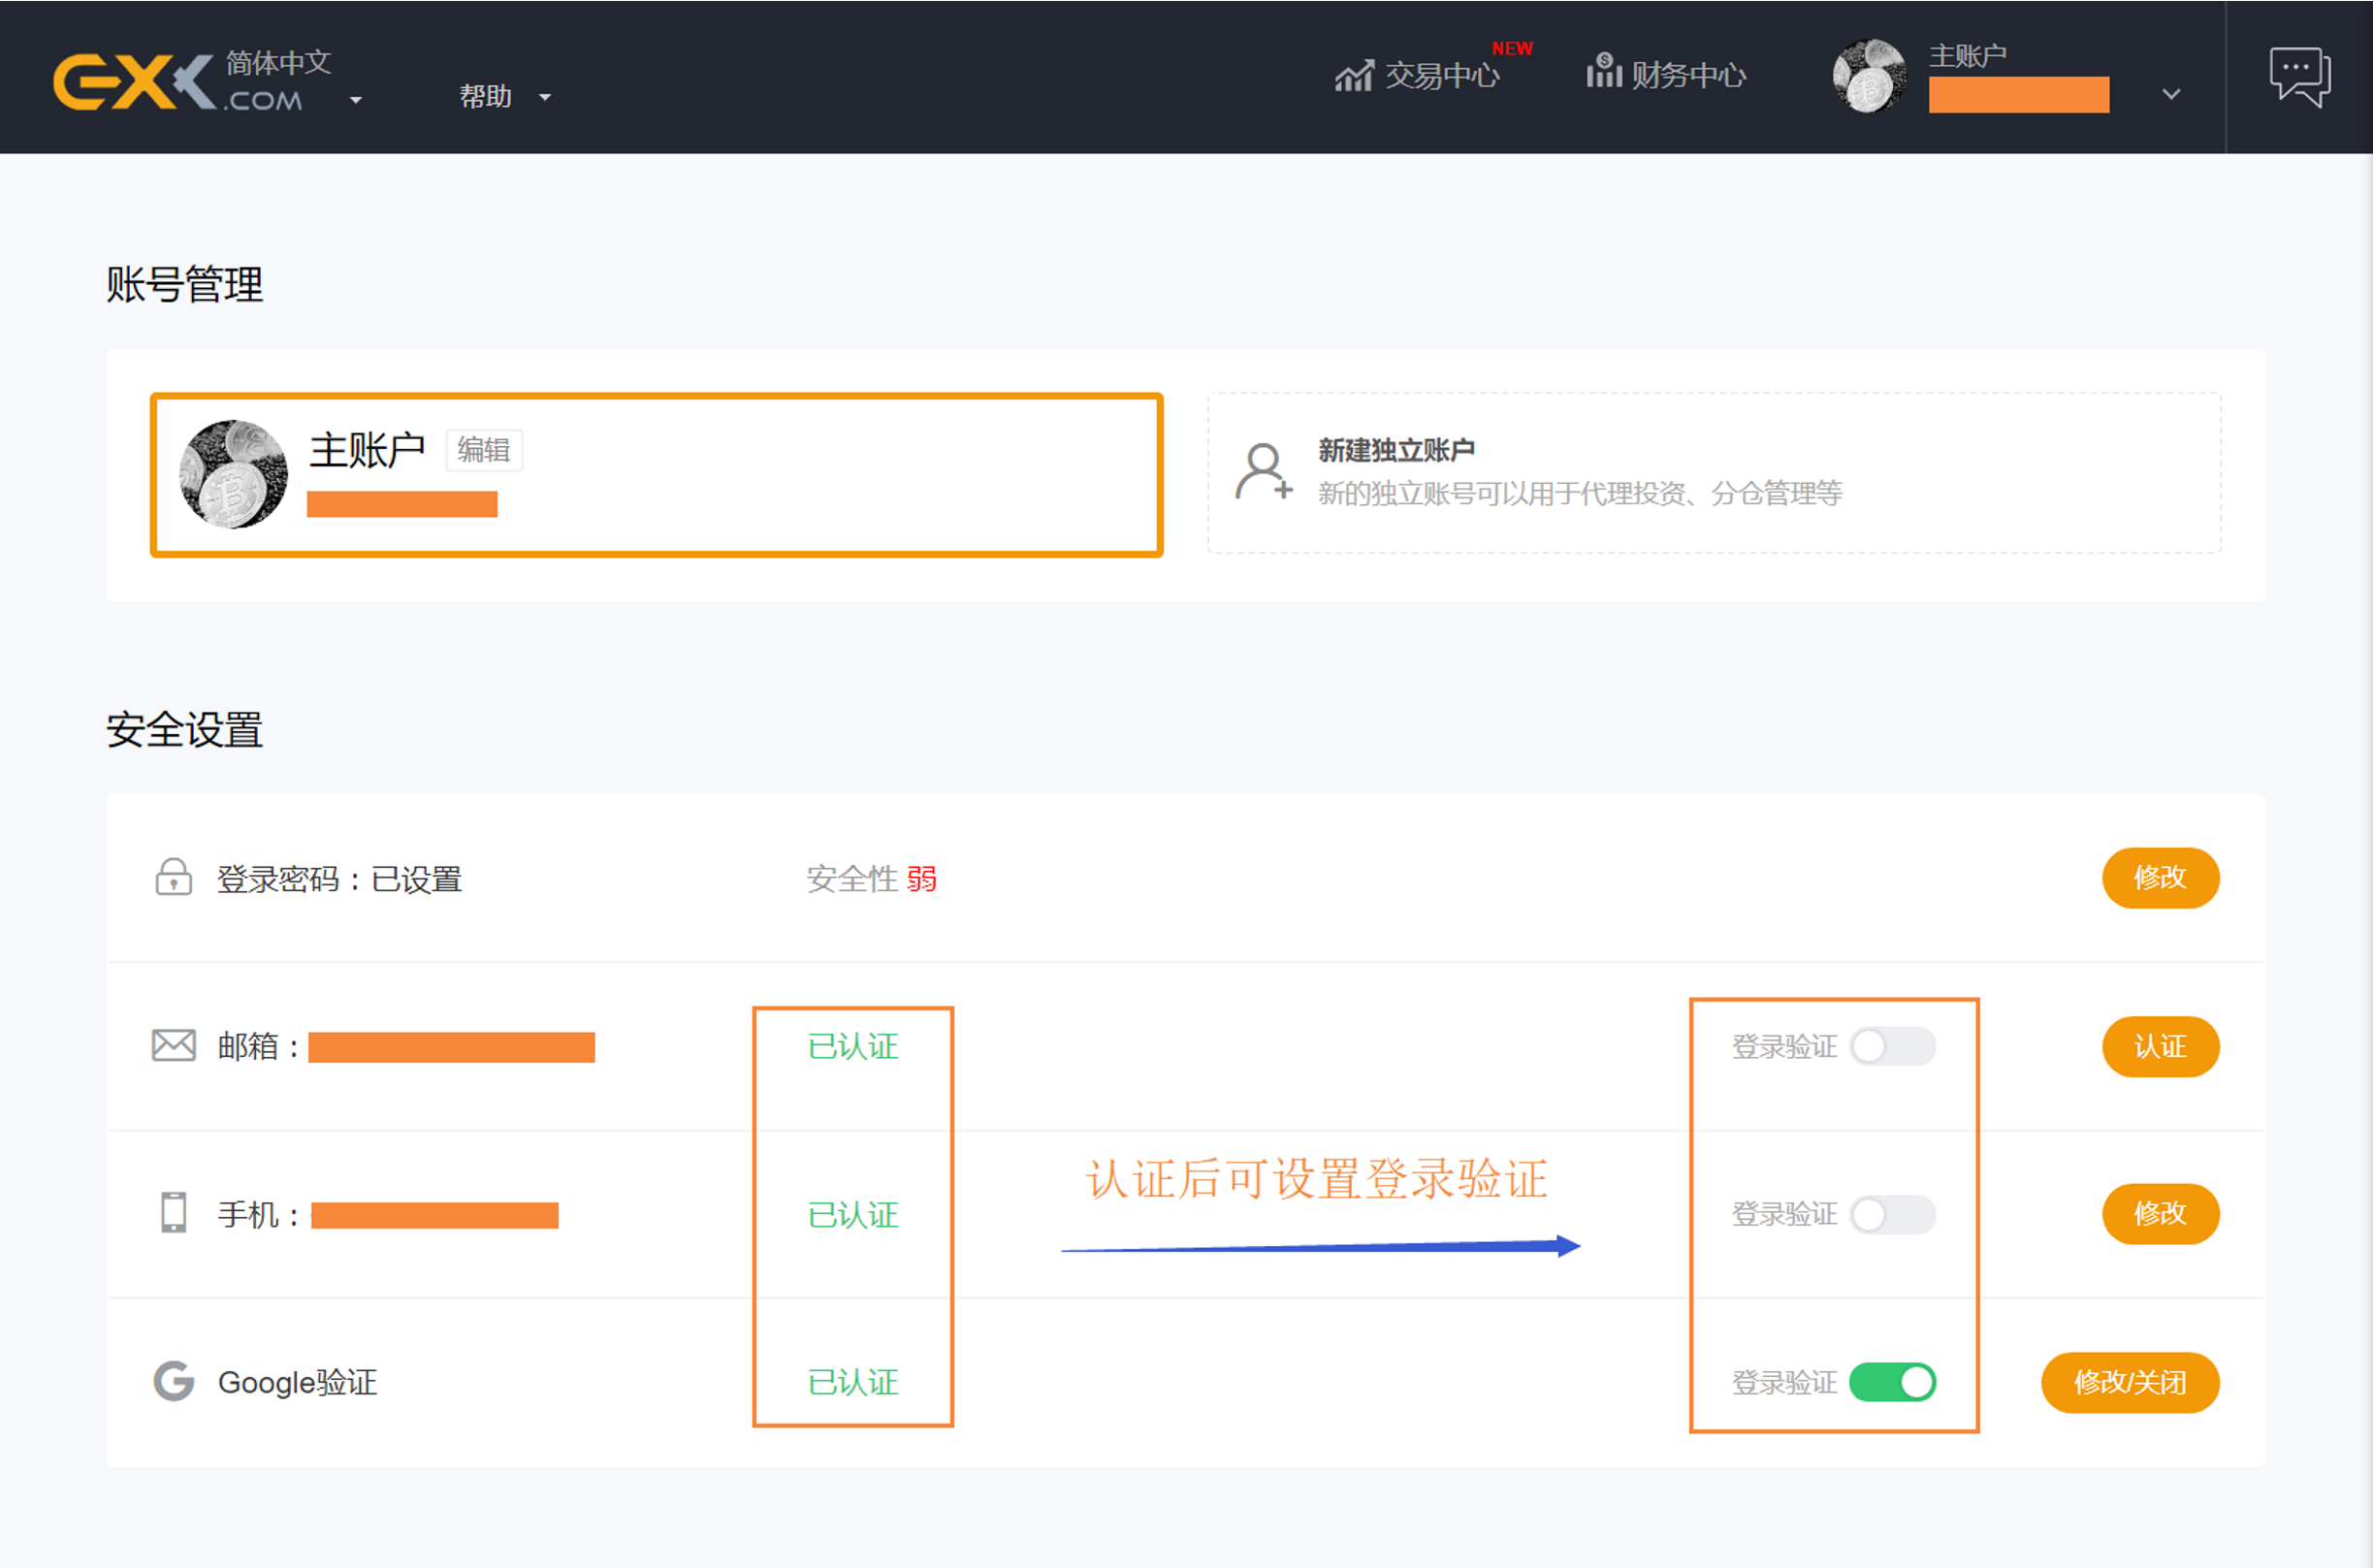The image size is (2373, 1568).
Task: Click 修改 button for login password
Action: tap(2160, 878)
